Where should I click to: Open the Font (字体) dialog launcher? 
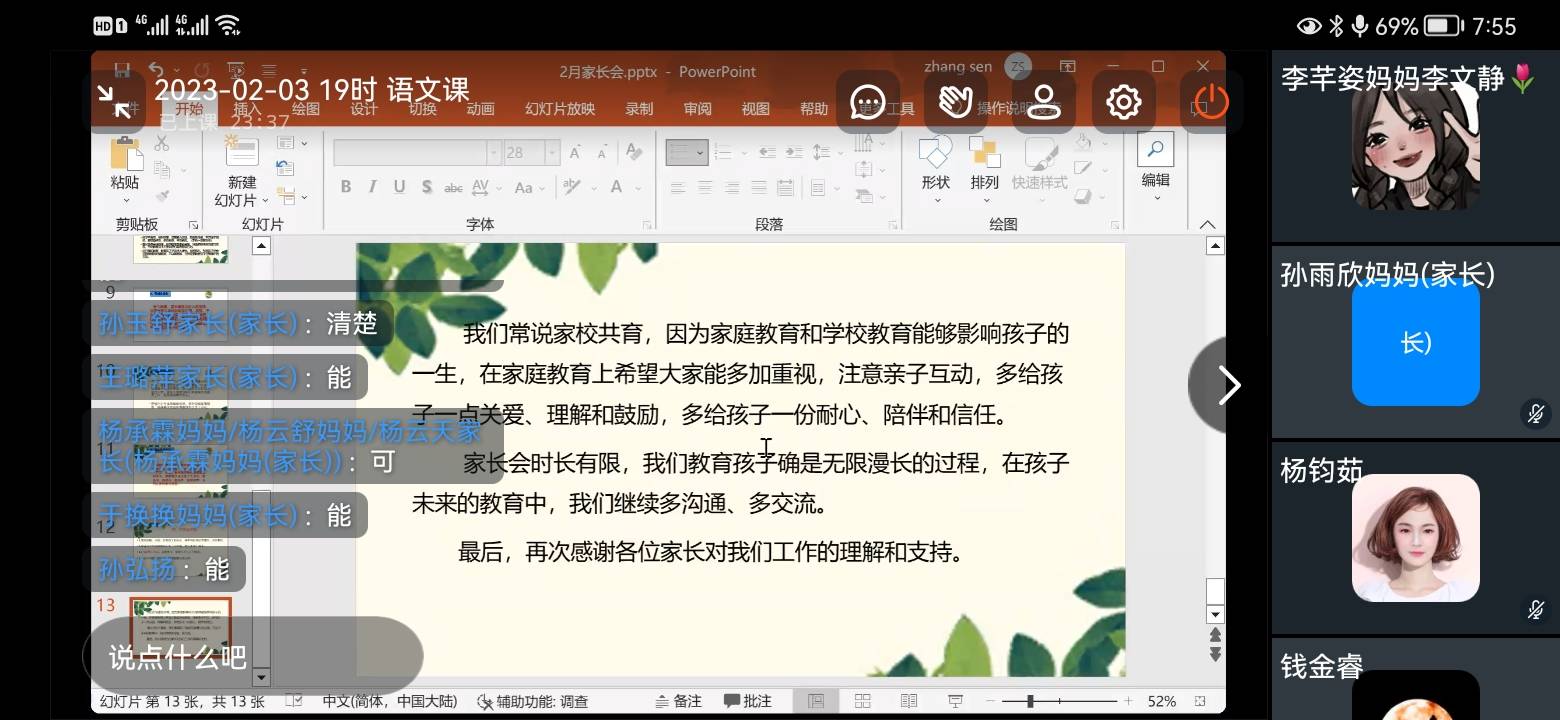647,226
